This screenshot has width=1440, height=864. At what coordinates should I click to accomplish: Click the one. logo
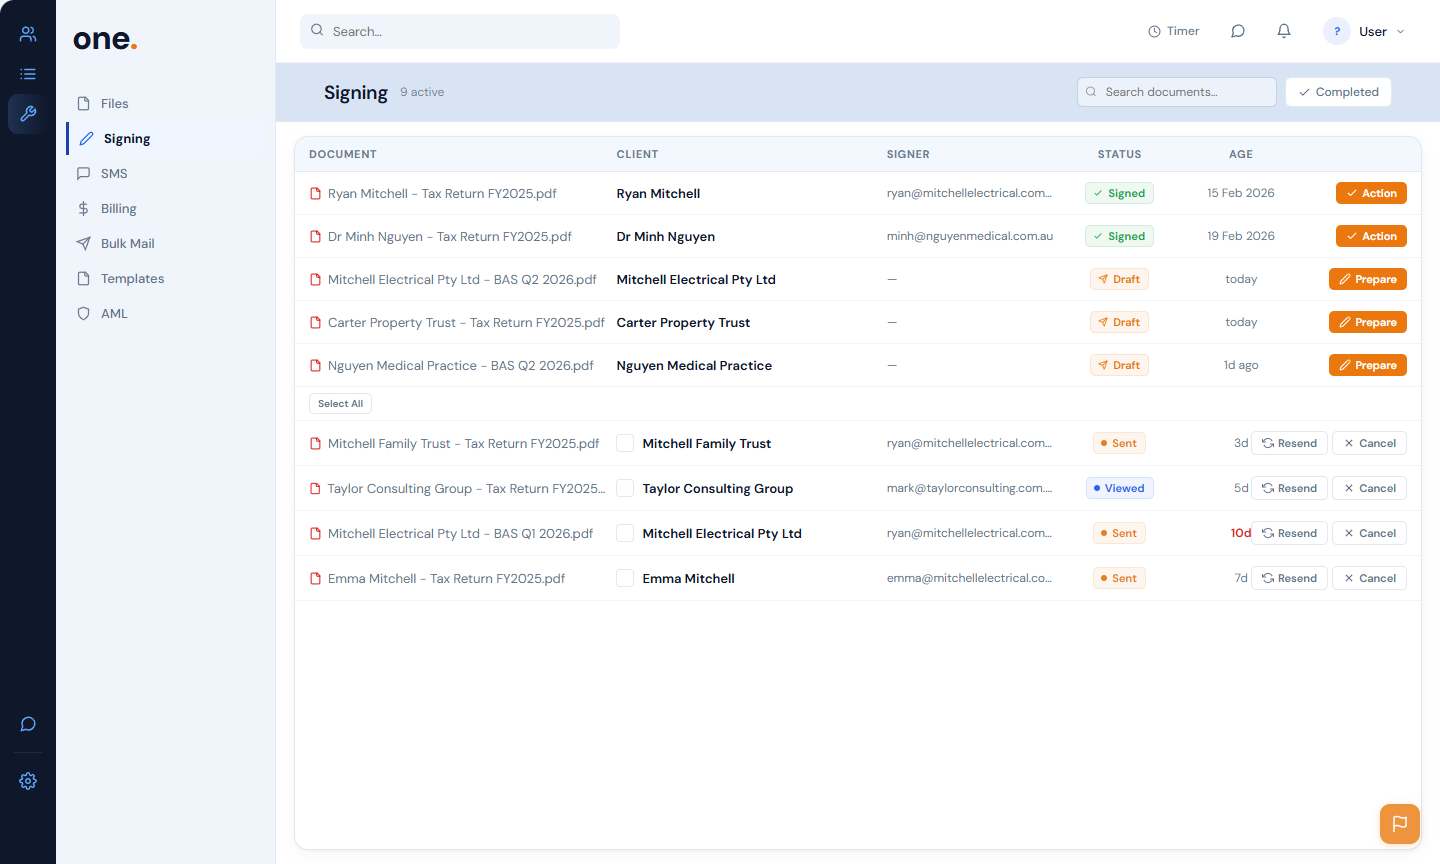point(105,39)
